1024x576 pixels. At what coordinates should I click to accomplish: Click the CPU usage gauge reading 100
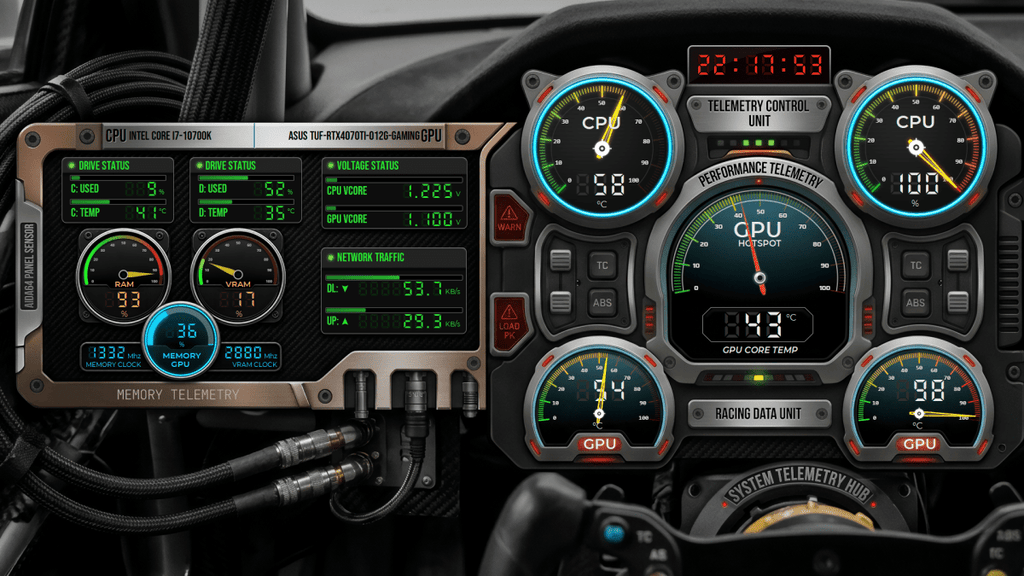pyautogui.click(x=915, y=149)
